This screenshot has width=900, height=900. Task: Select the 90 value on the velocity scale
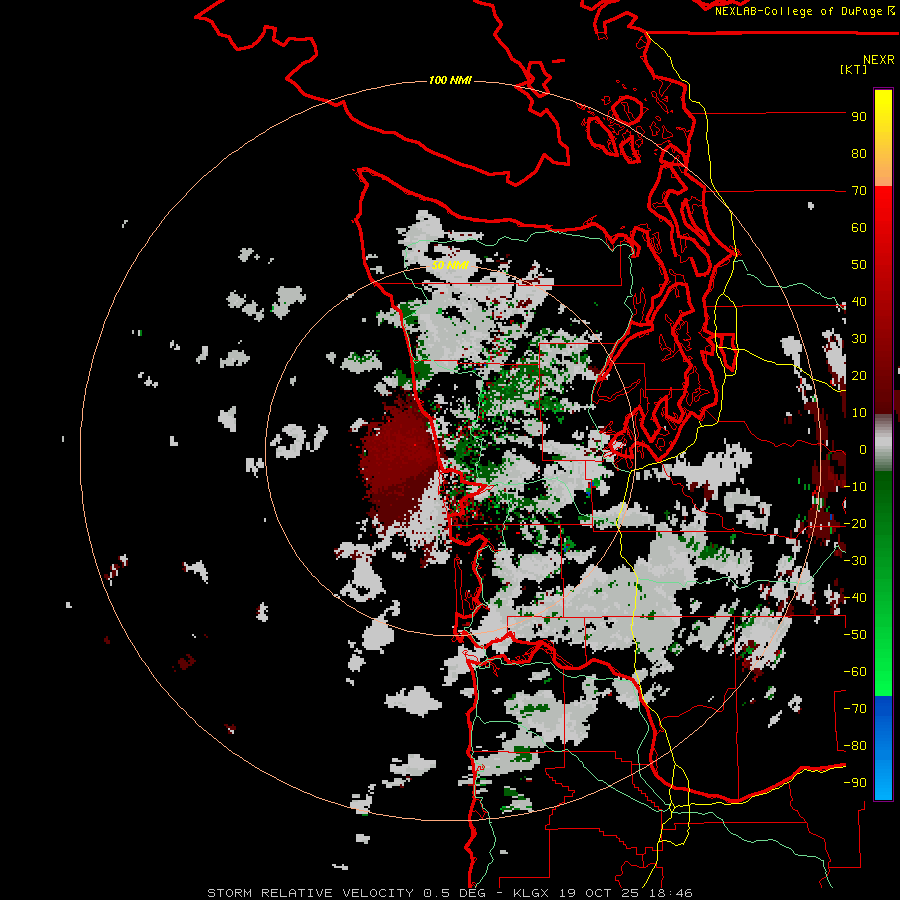click(x=859, y=117)
